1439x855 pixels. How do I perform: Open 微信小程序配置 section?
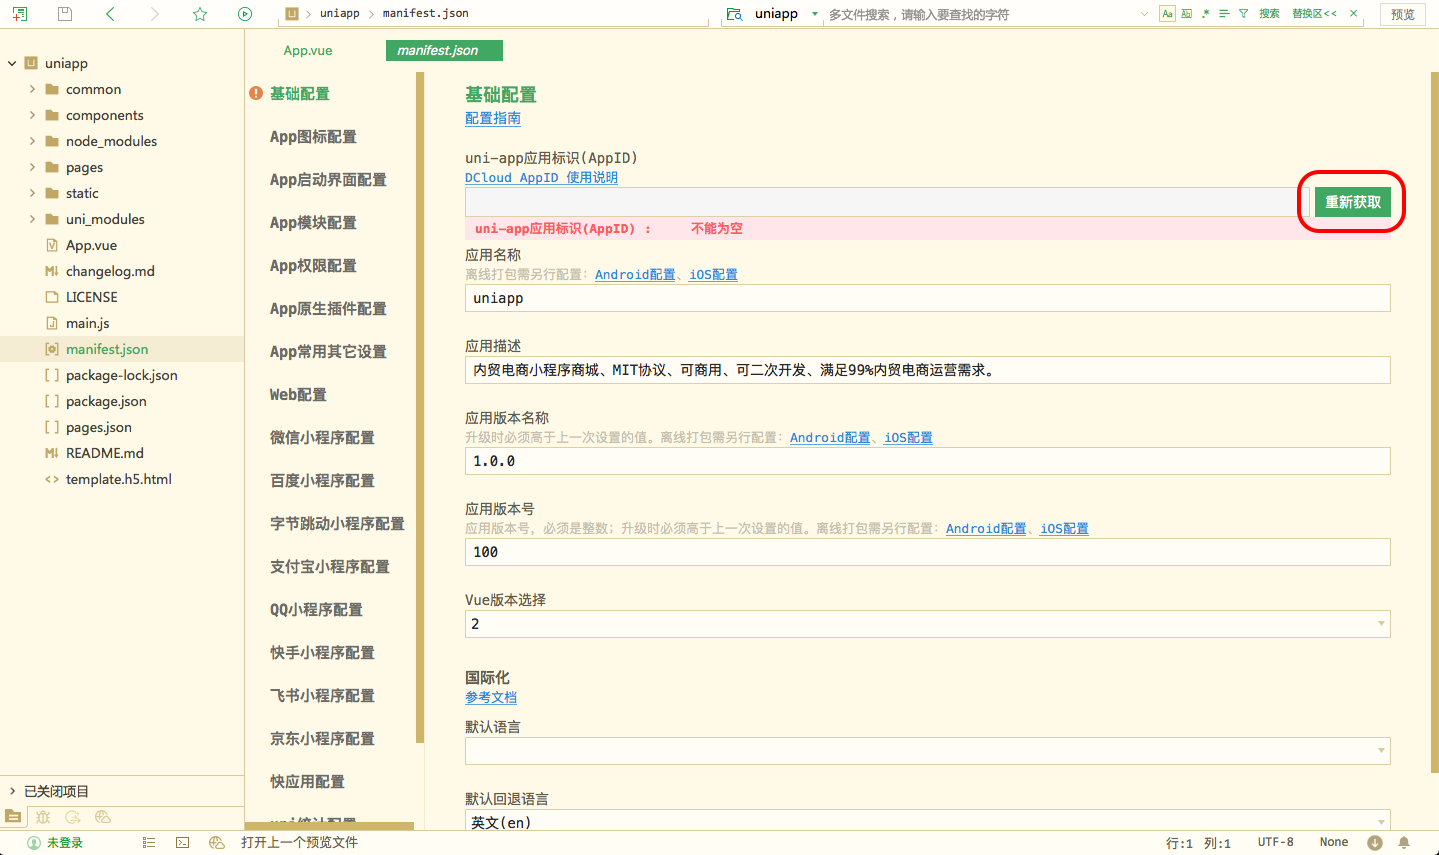pyautogui.click(x=322, y=438)
